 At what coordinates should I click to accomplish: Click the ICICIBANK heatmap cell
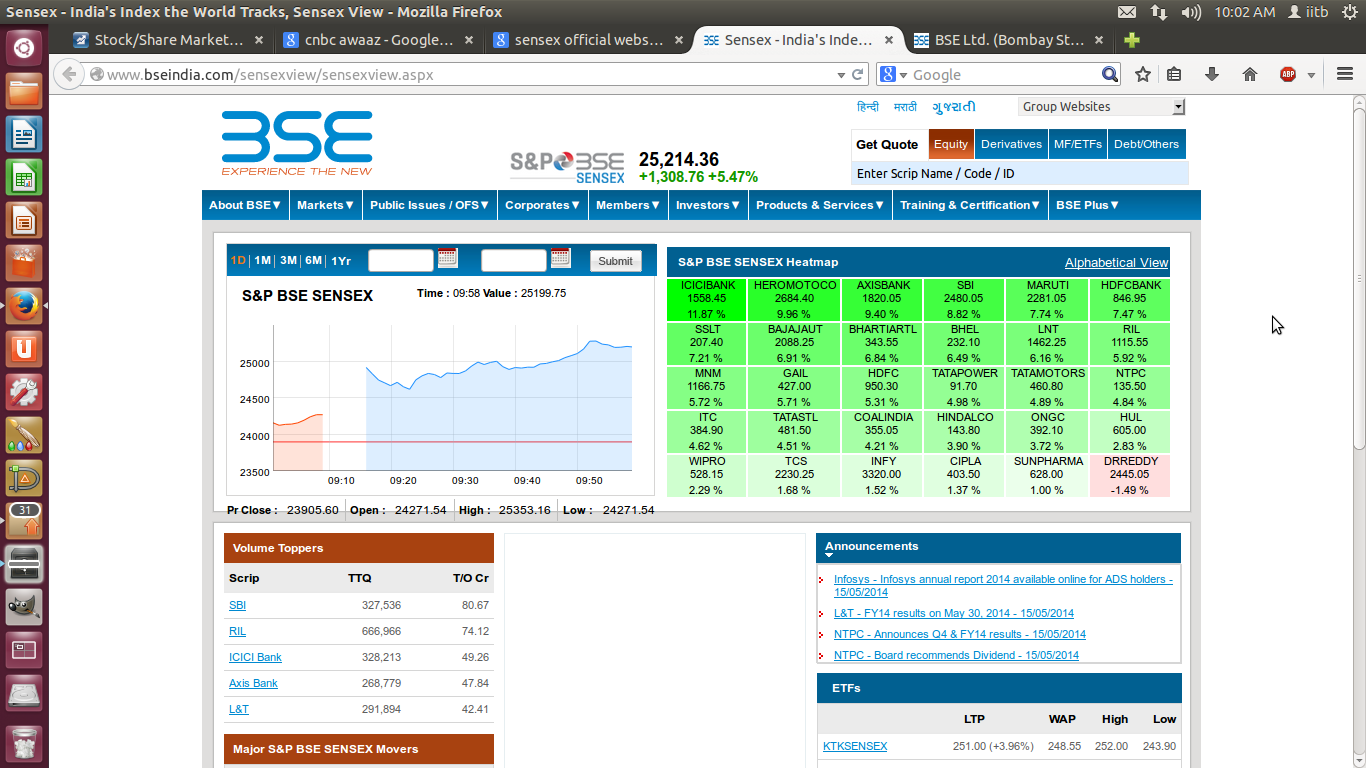tap(707, 300)
